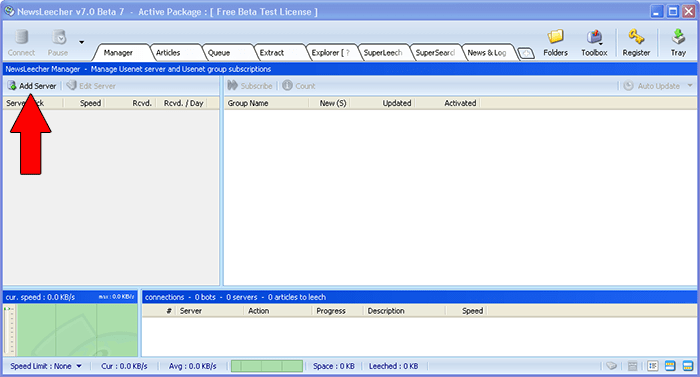Image resolution: width=700 pixels, height=377 pixels.
Task: Click the grey drive icon in status bar
Action: [611, 366]
